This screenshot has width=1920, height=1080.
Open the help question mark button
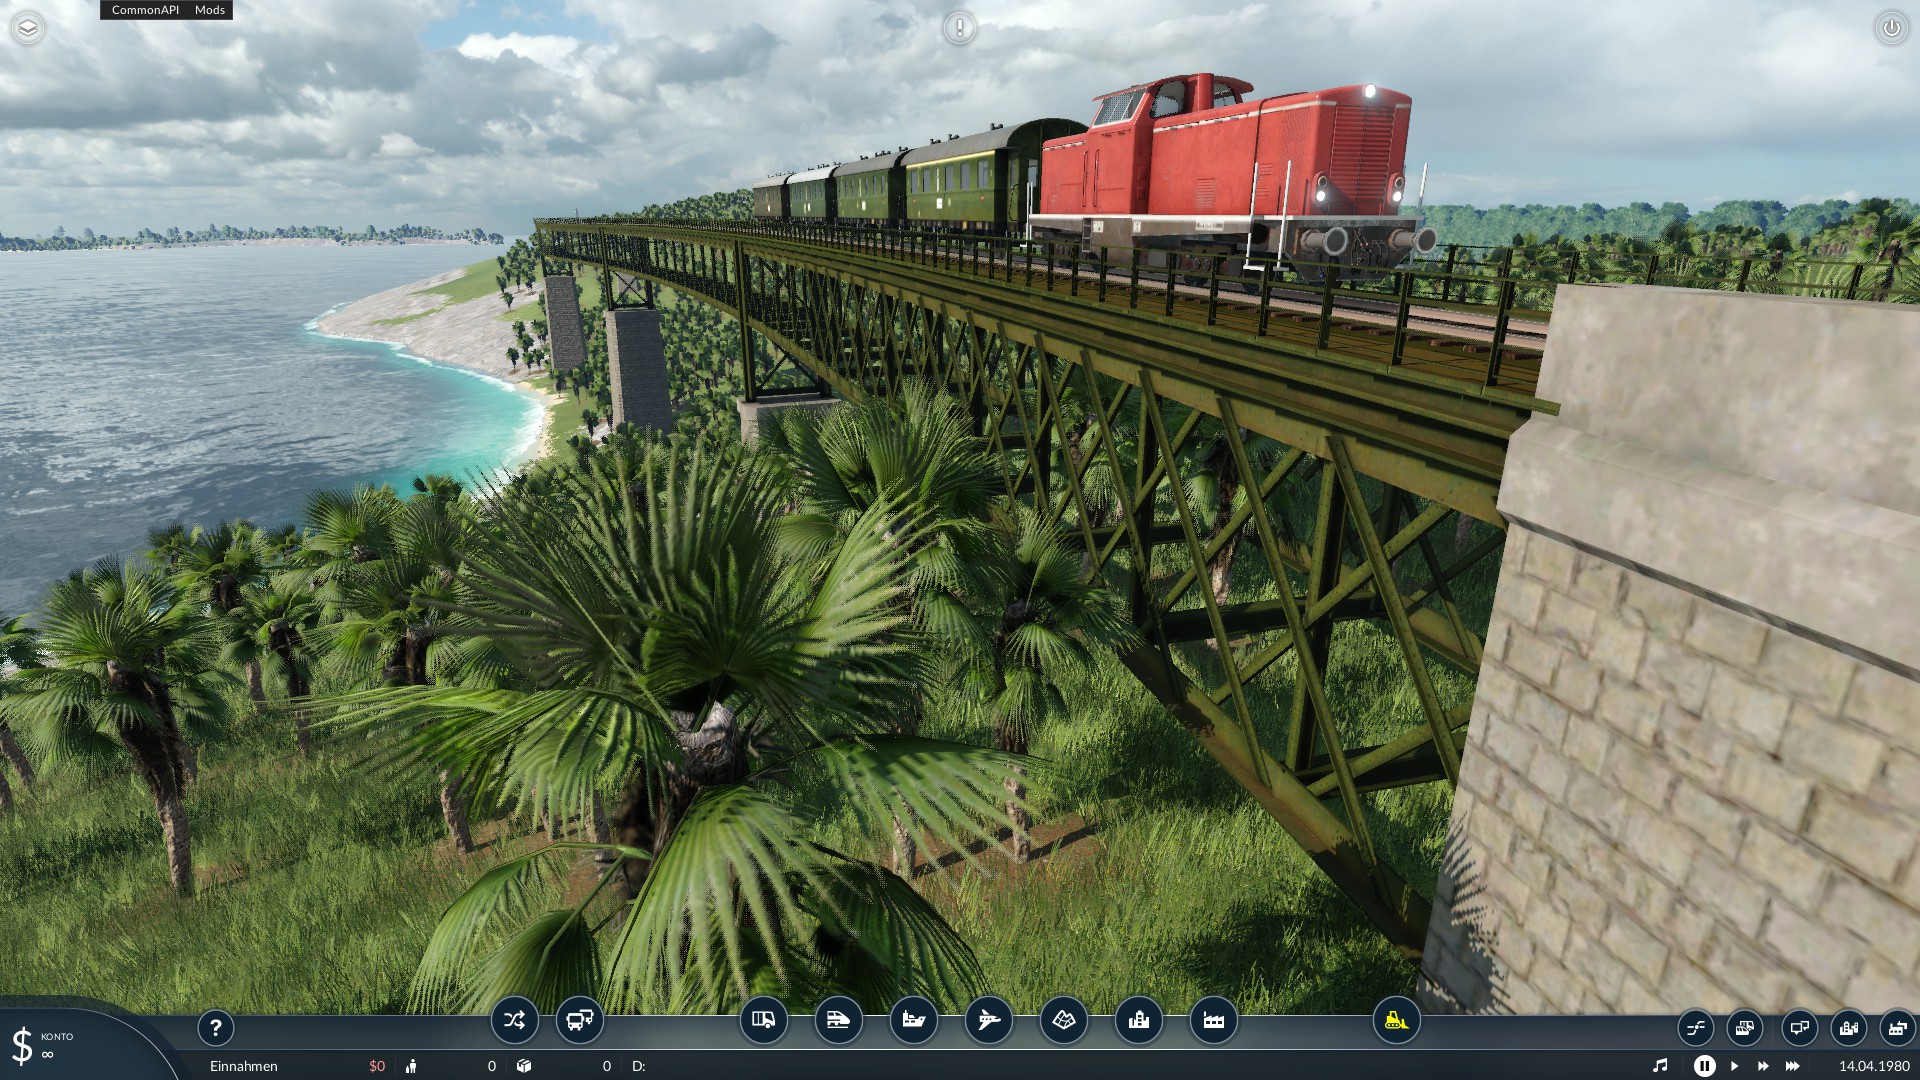click(x=215, y=1028)
